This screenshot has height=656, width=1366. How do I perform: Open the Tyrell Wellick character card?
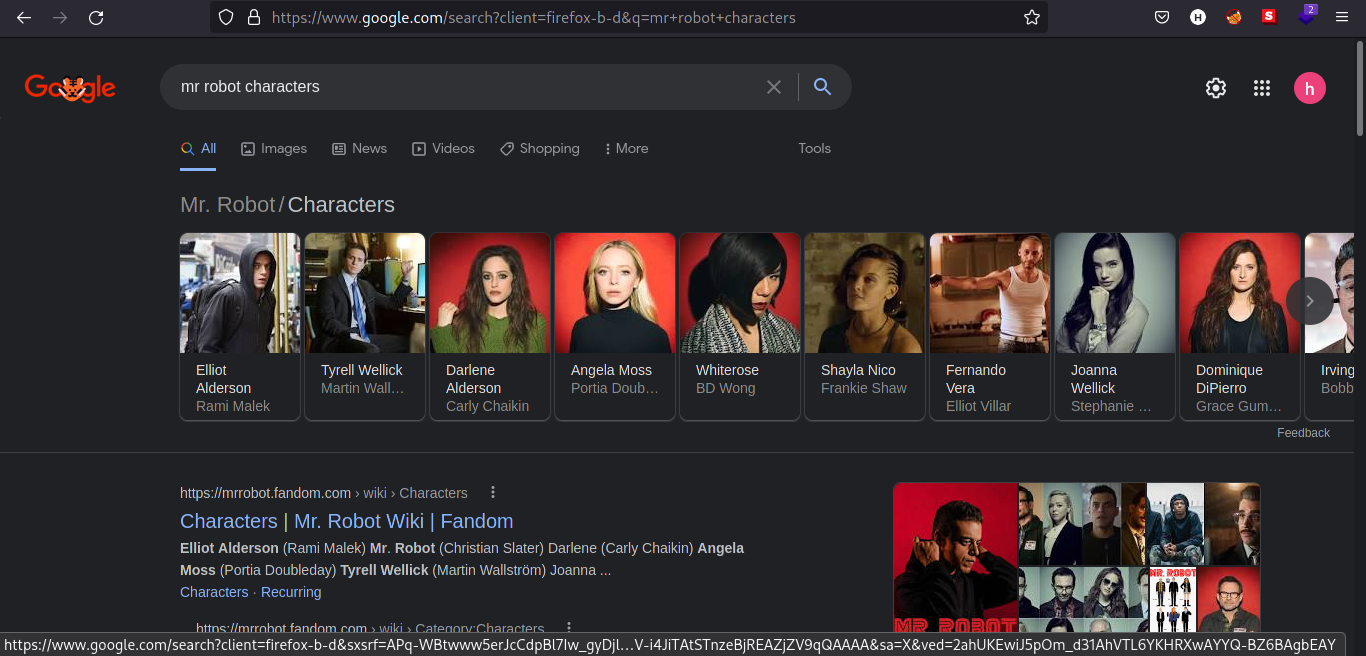(x=365, y=326)
